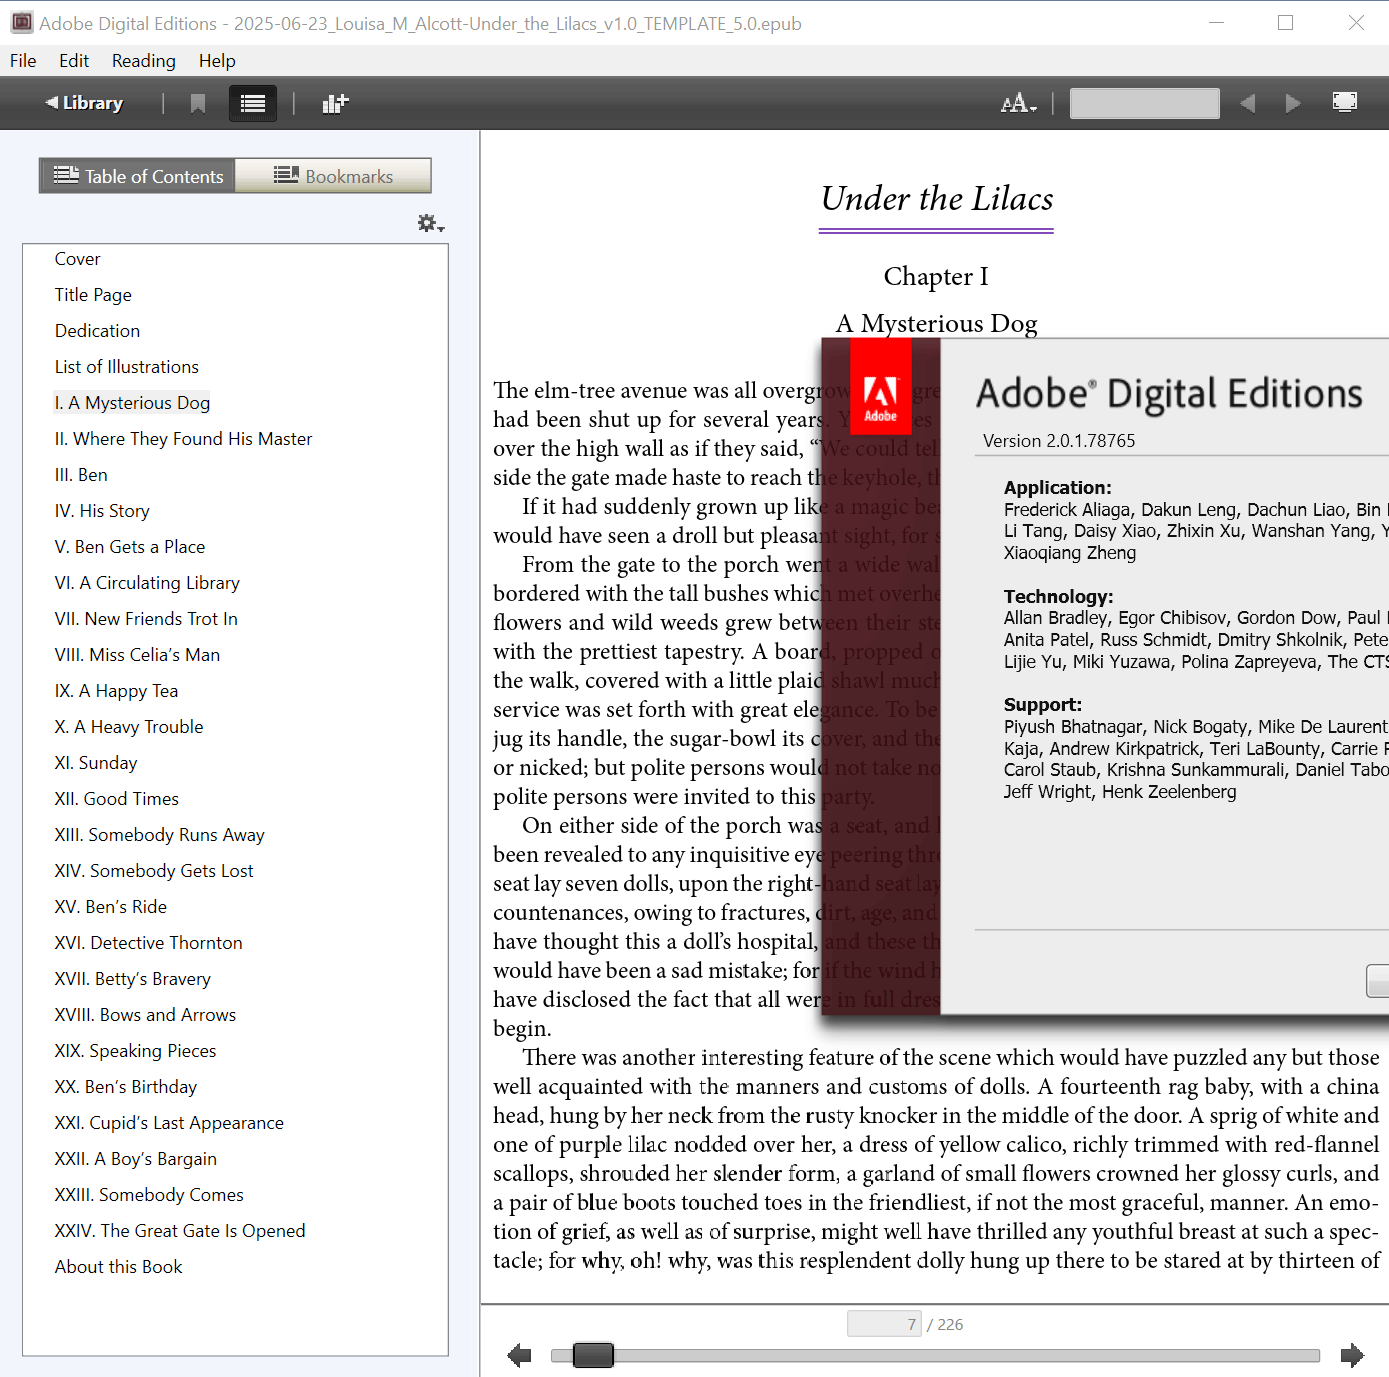Open the Help menu
The height and width of the screenshot is (1377, 1389).
217,61
